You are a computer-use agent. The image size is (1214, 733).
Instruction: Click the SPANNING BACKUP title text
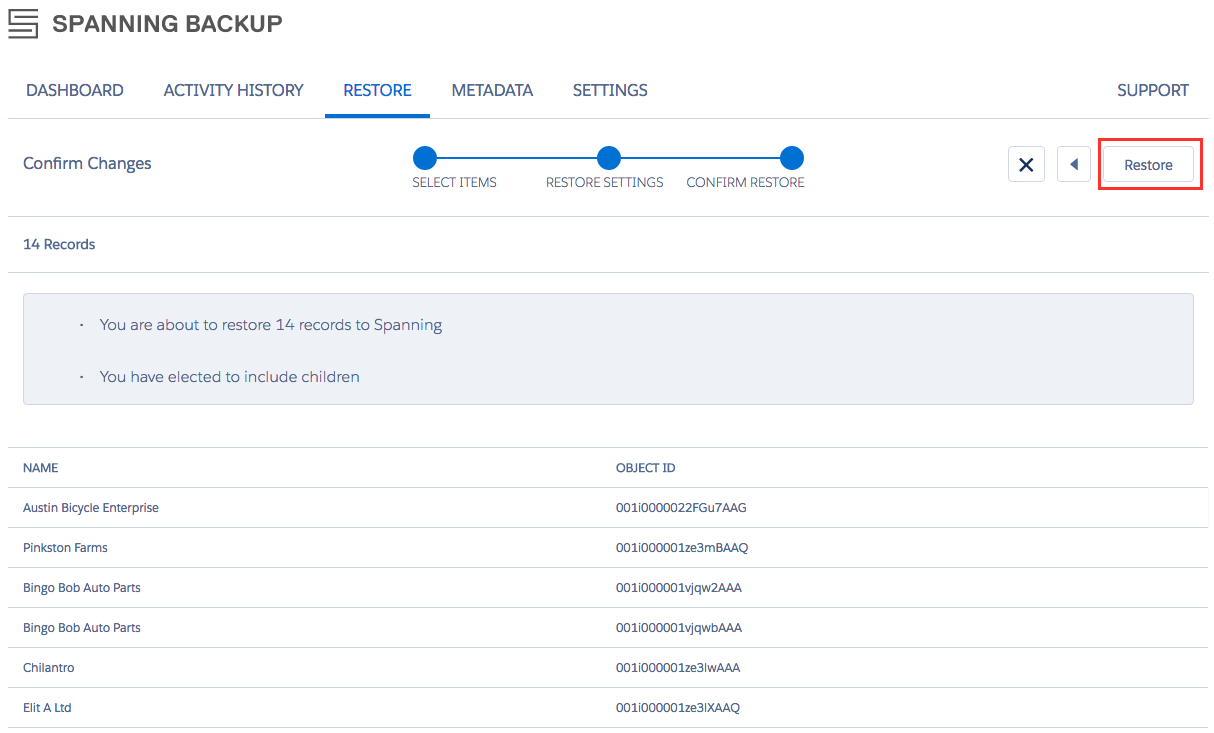167,23
